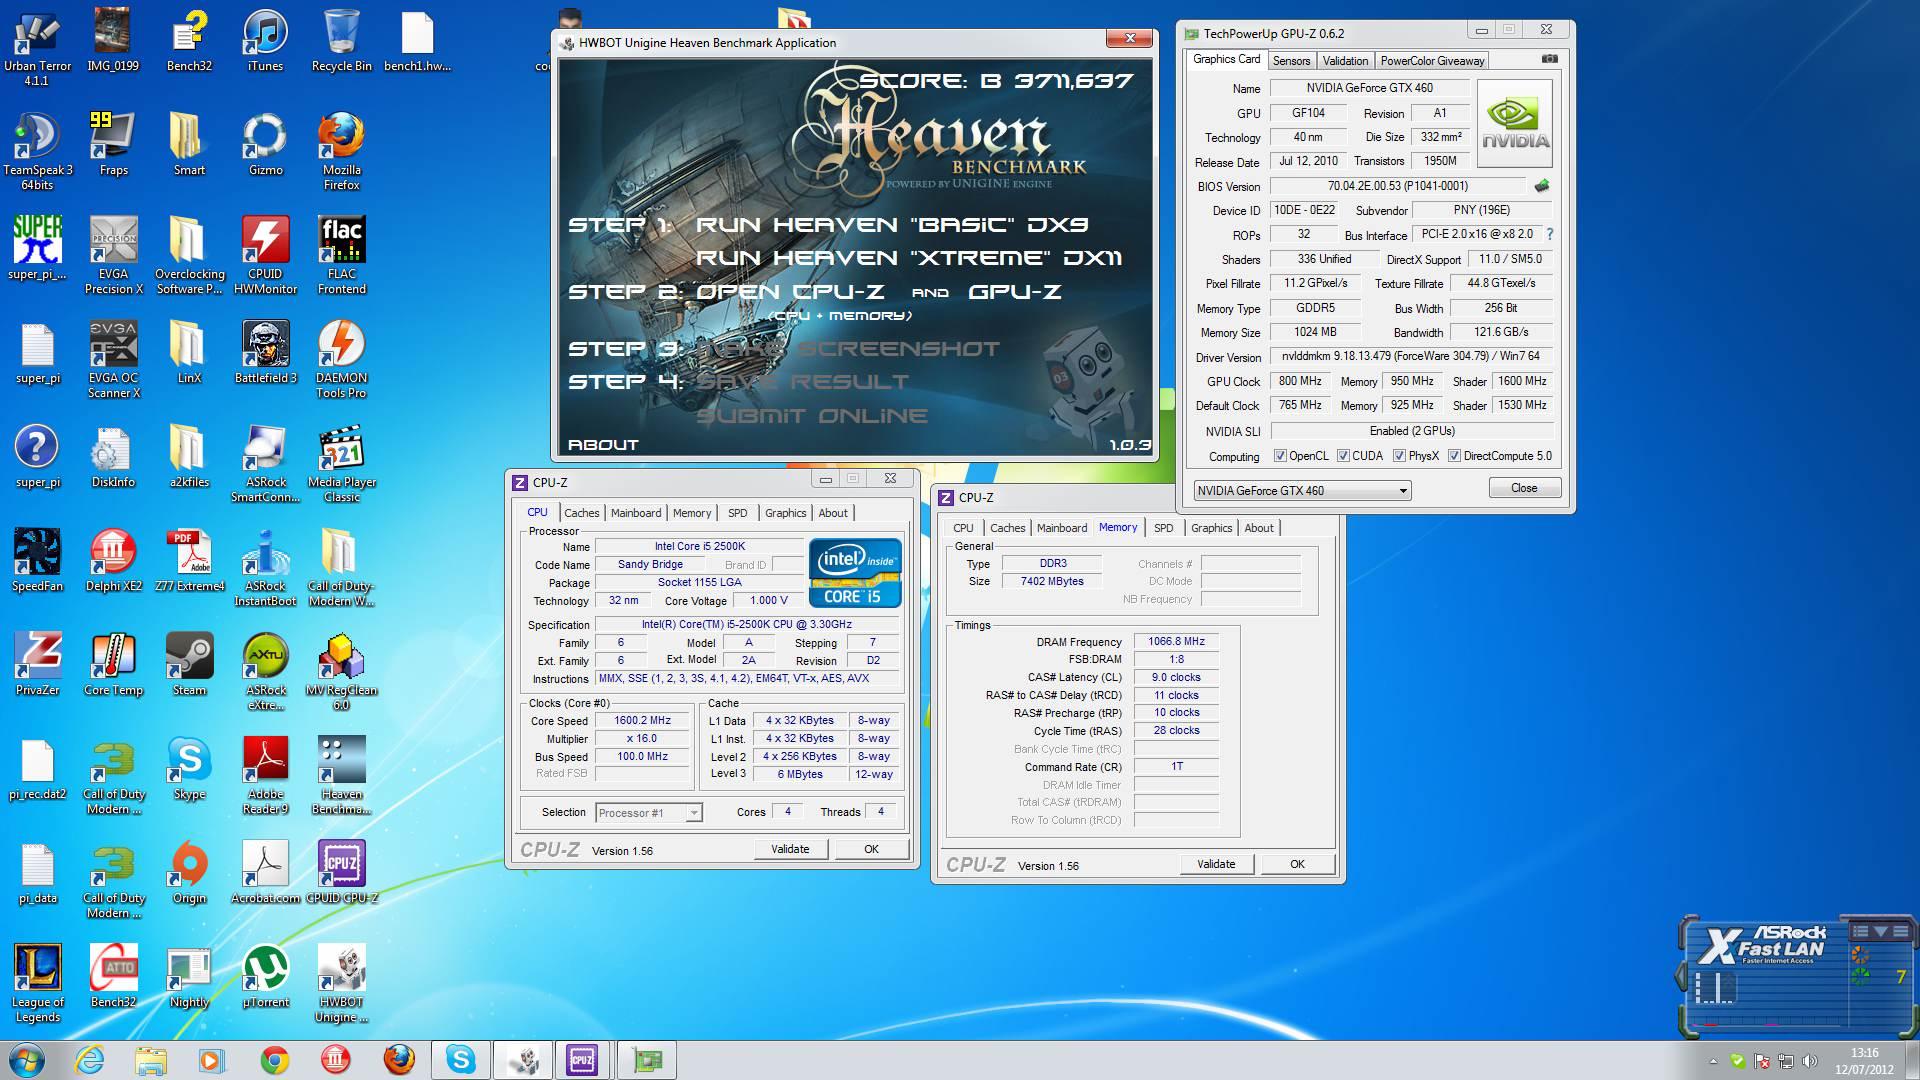1920x1080 pixels.
Task: Open the GPU selector dropdown in GPU-Z
Action: click(x=1302, y=490)
